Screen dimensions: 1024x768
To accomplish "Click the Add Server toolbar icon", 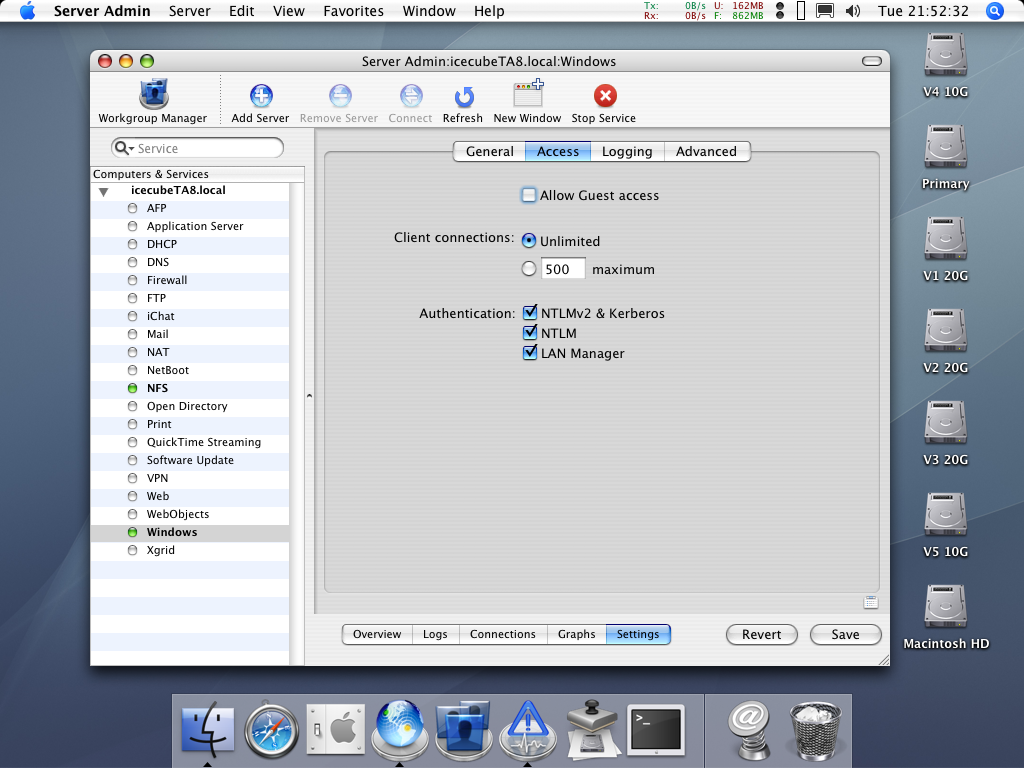I will pos(261,96).
